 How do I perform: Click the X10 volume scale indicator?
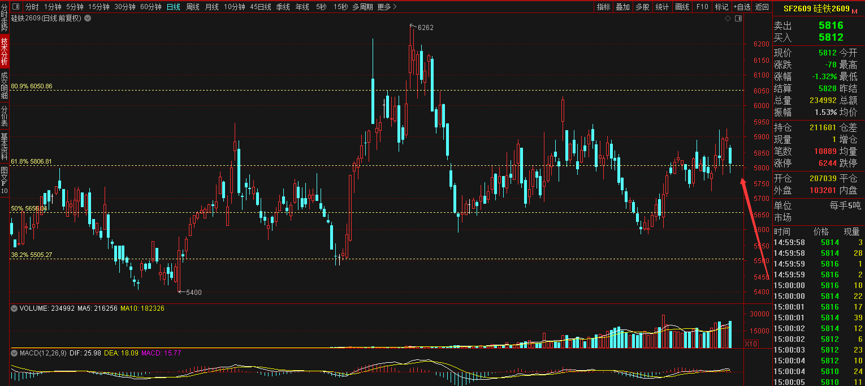(x=750, y=344)
